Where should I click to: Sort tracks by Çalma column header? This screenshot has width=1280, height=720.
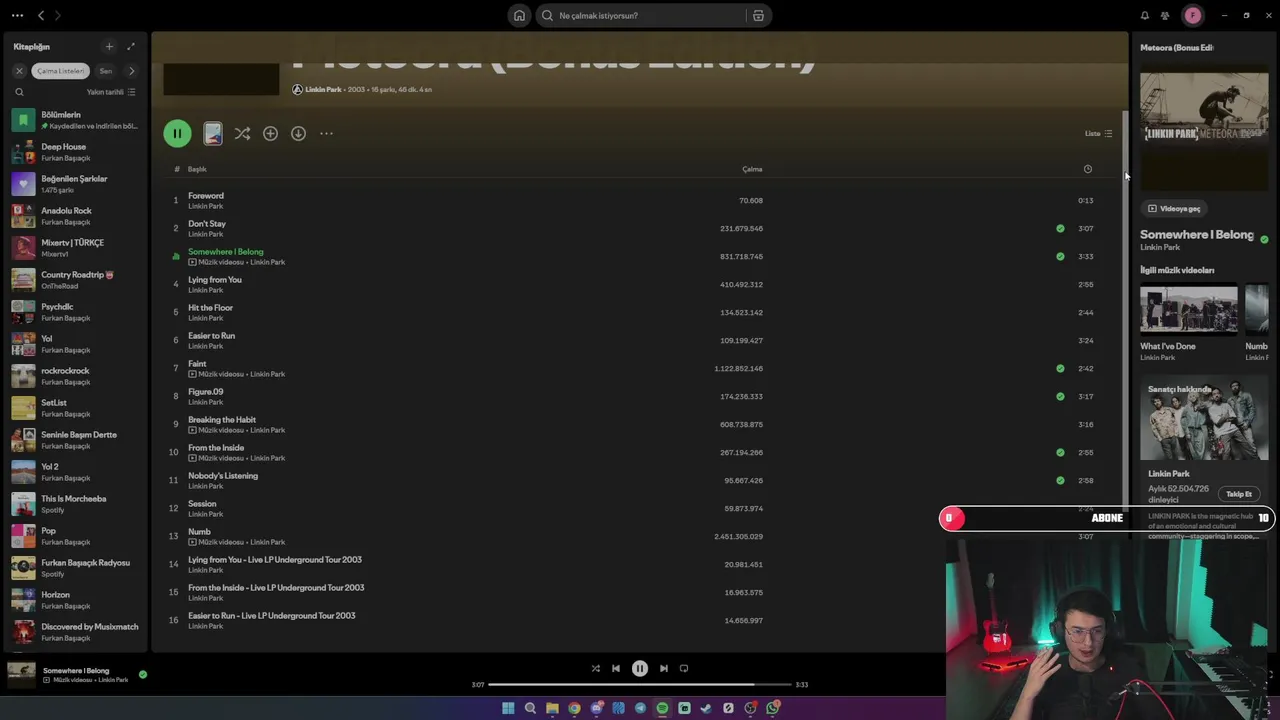[x=752, y=169]
